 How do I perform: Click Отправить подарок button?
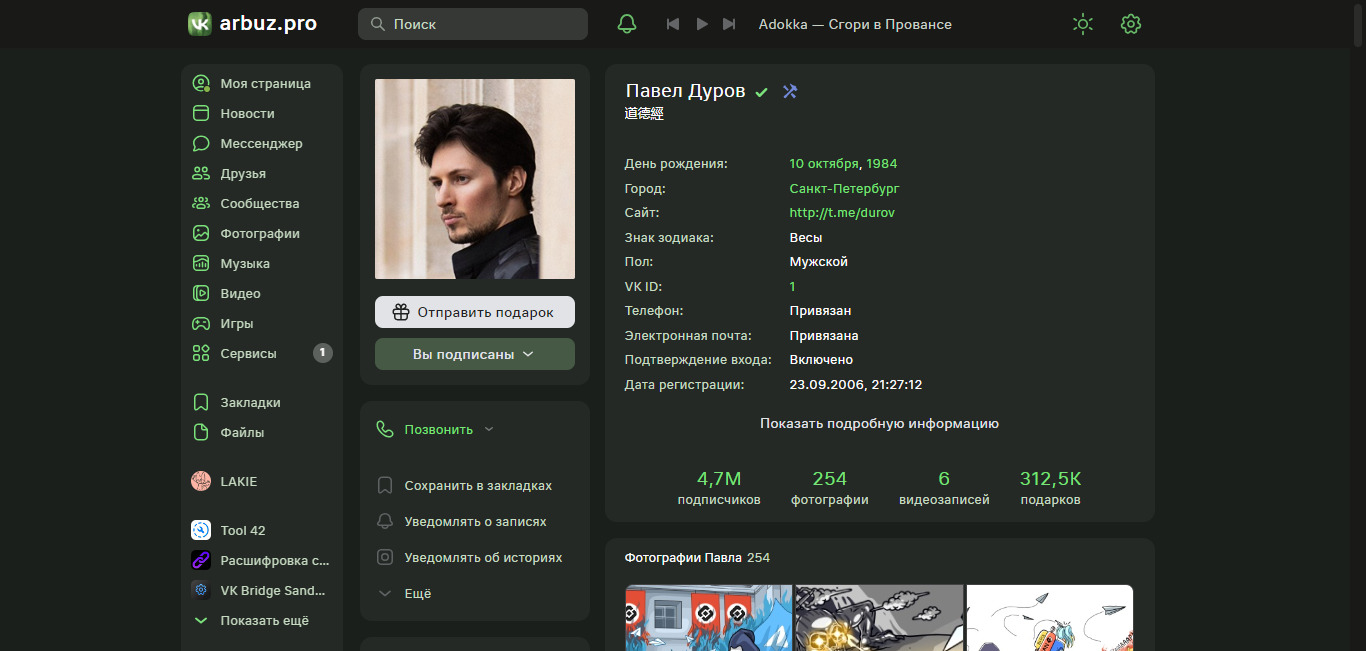point(475,312)
